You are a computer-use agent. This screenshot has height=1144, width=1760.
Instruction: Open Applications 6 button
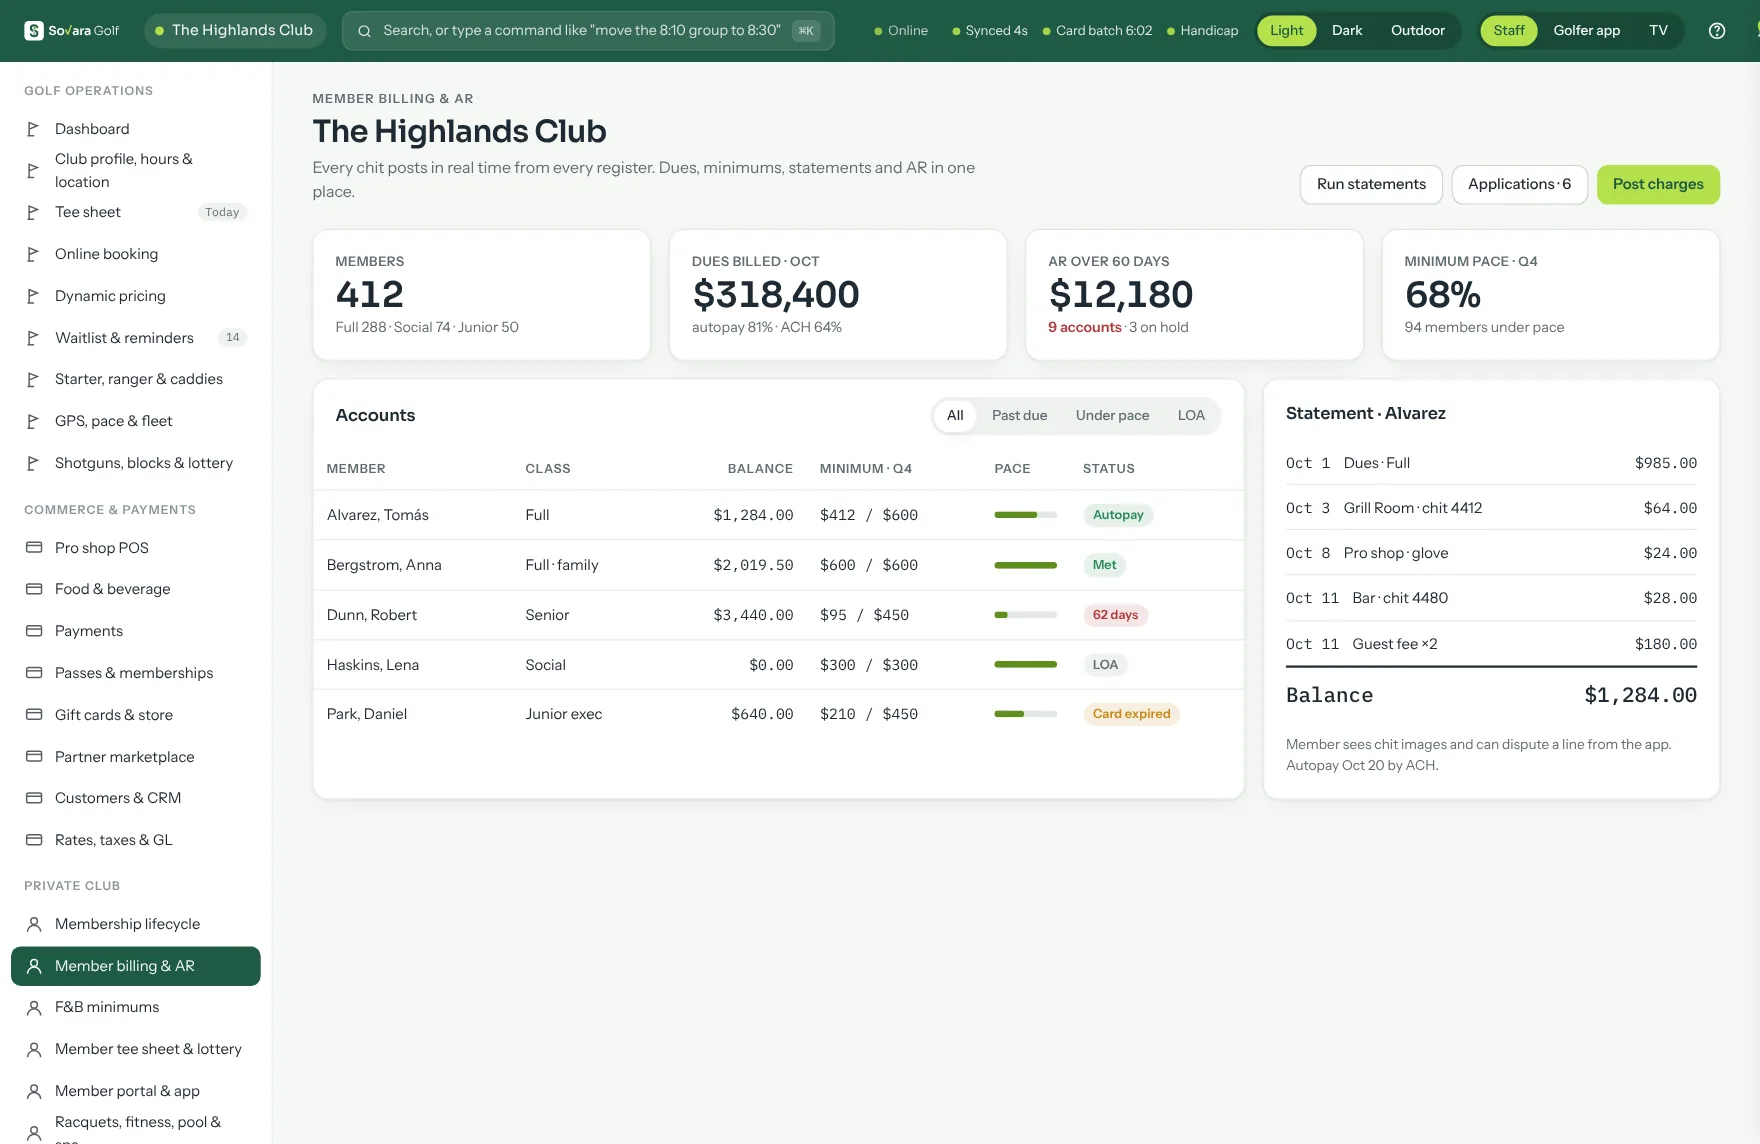click(1519, 184)
